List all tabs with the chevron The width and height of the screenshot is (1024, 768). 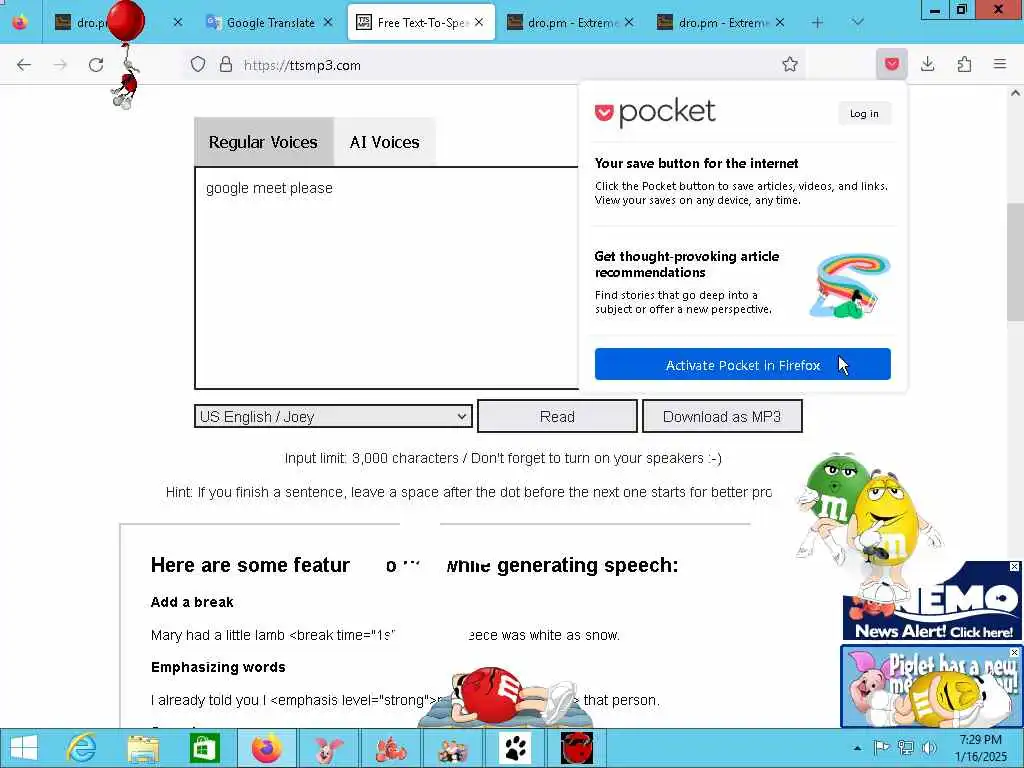point(857,23)
